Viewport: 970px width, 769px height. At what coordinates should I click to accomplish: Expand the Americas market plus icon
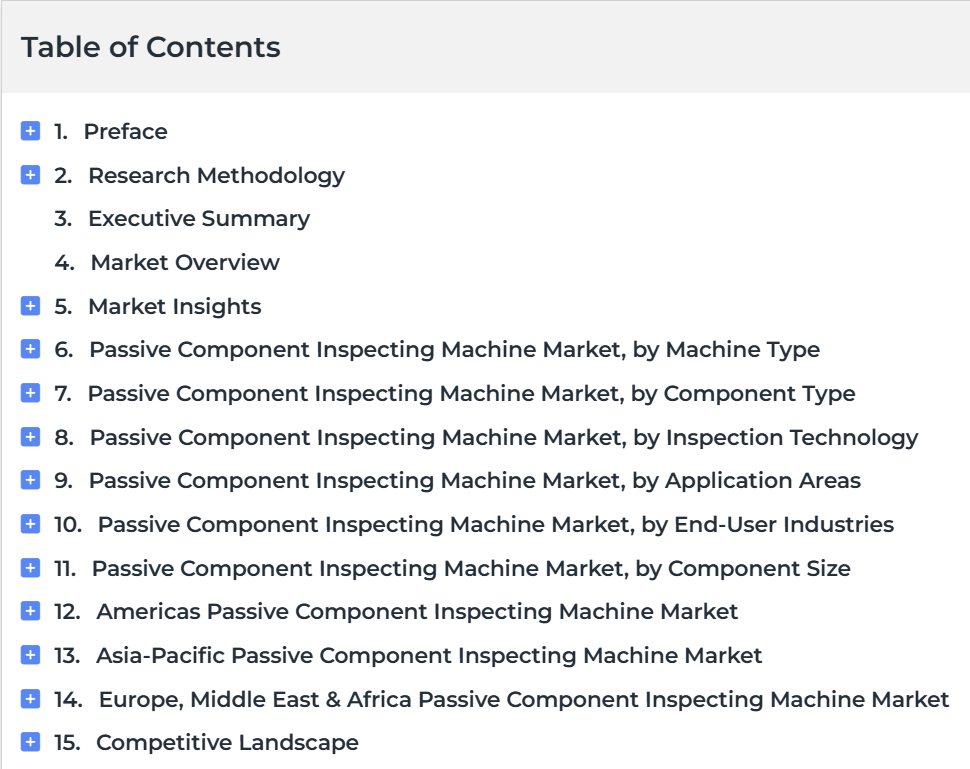coord(30,611)
